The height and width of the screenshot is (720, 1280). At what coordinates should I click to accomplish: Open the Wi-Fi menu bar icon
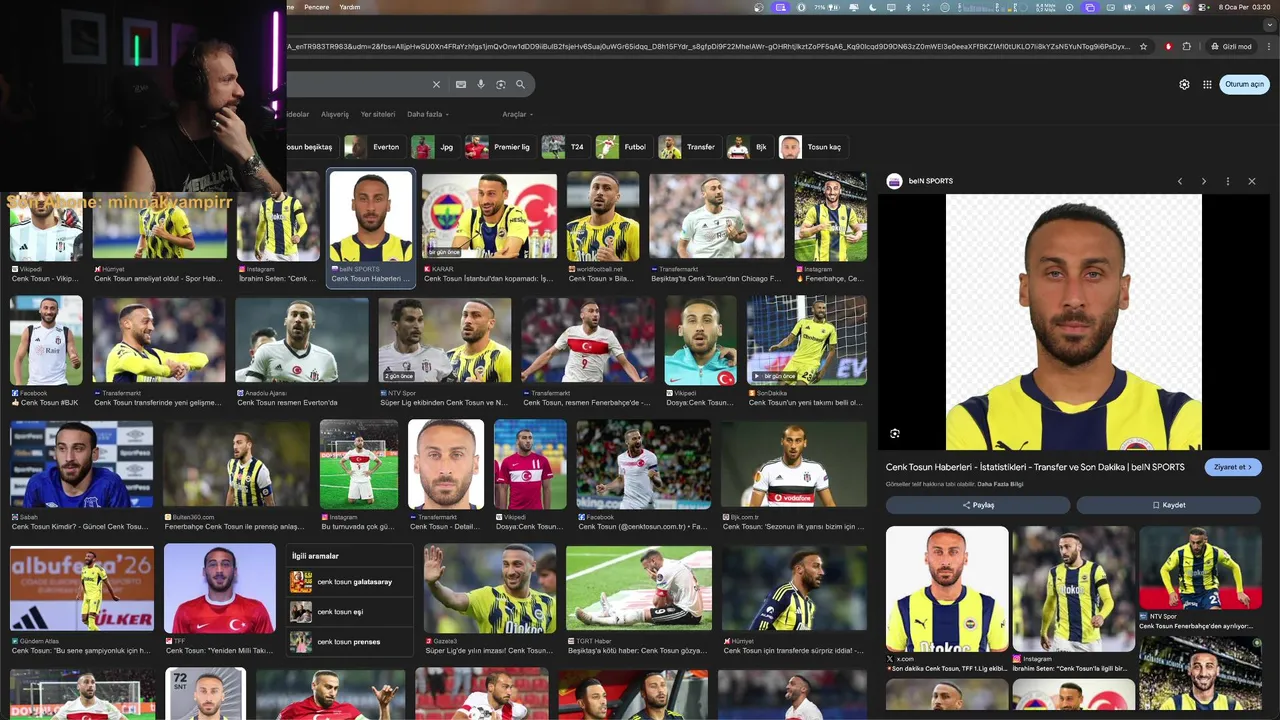click(1168, 7)
